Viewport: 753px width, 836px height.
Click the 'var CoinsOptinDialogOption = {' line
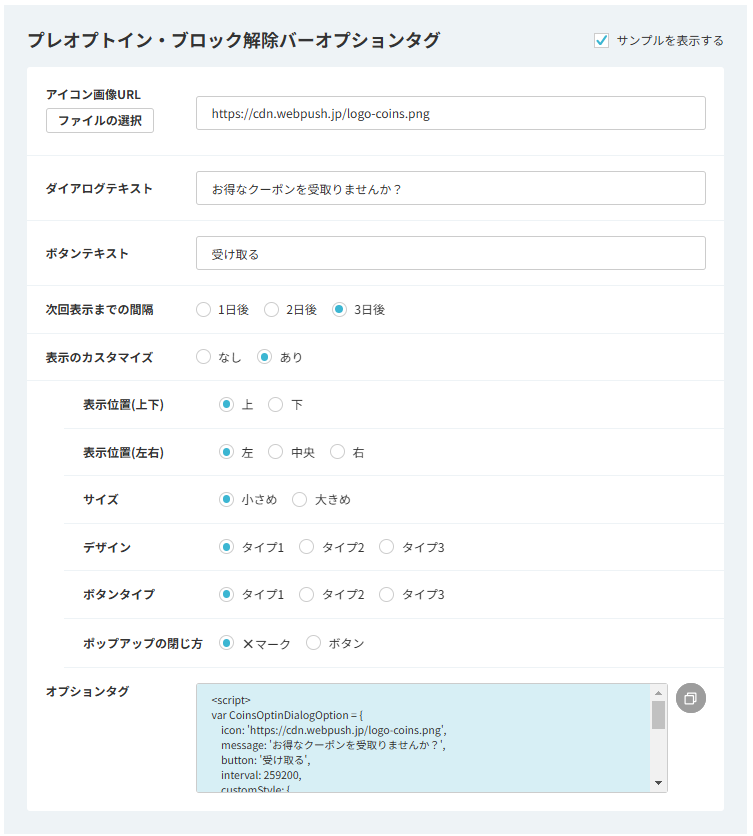[x=287, y=716]
